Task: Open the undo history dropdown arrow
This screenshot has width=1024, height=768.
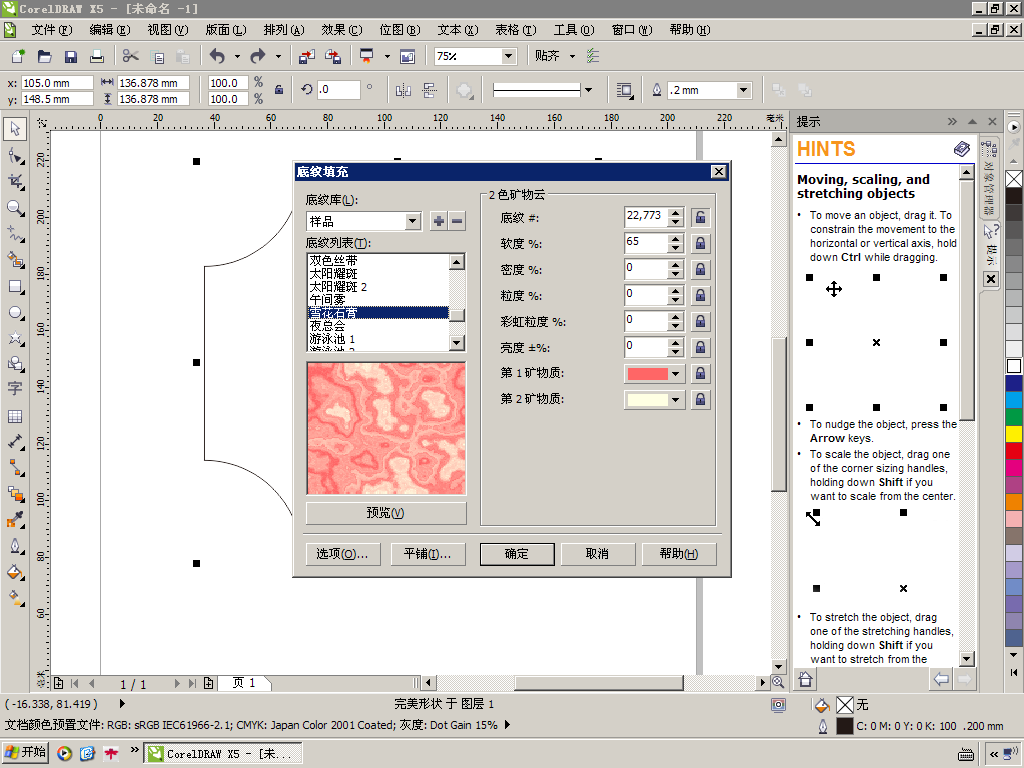Action: click(237, 56)
